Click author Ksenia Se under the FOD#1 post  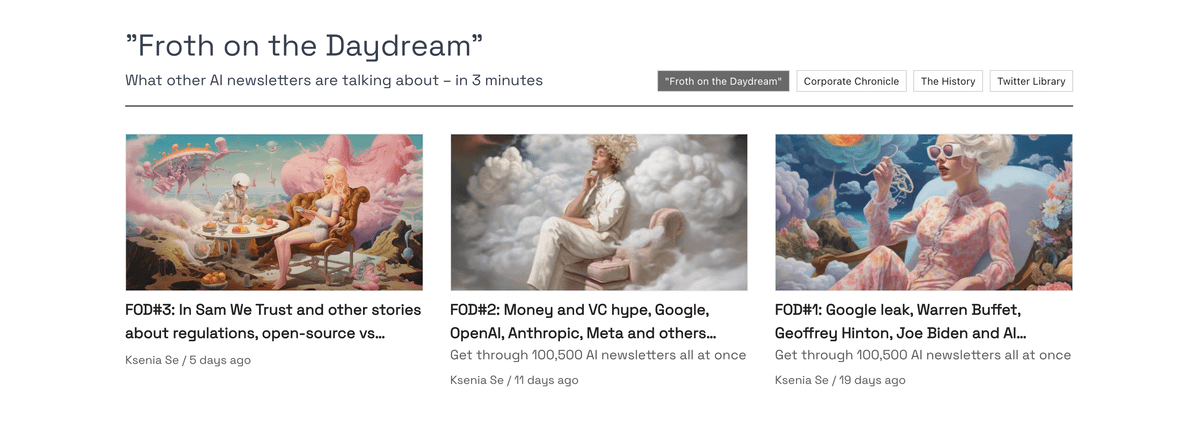click(802, 380)
